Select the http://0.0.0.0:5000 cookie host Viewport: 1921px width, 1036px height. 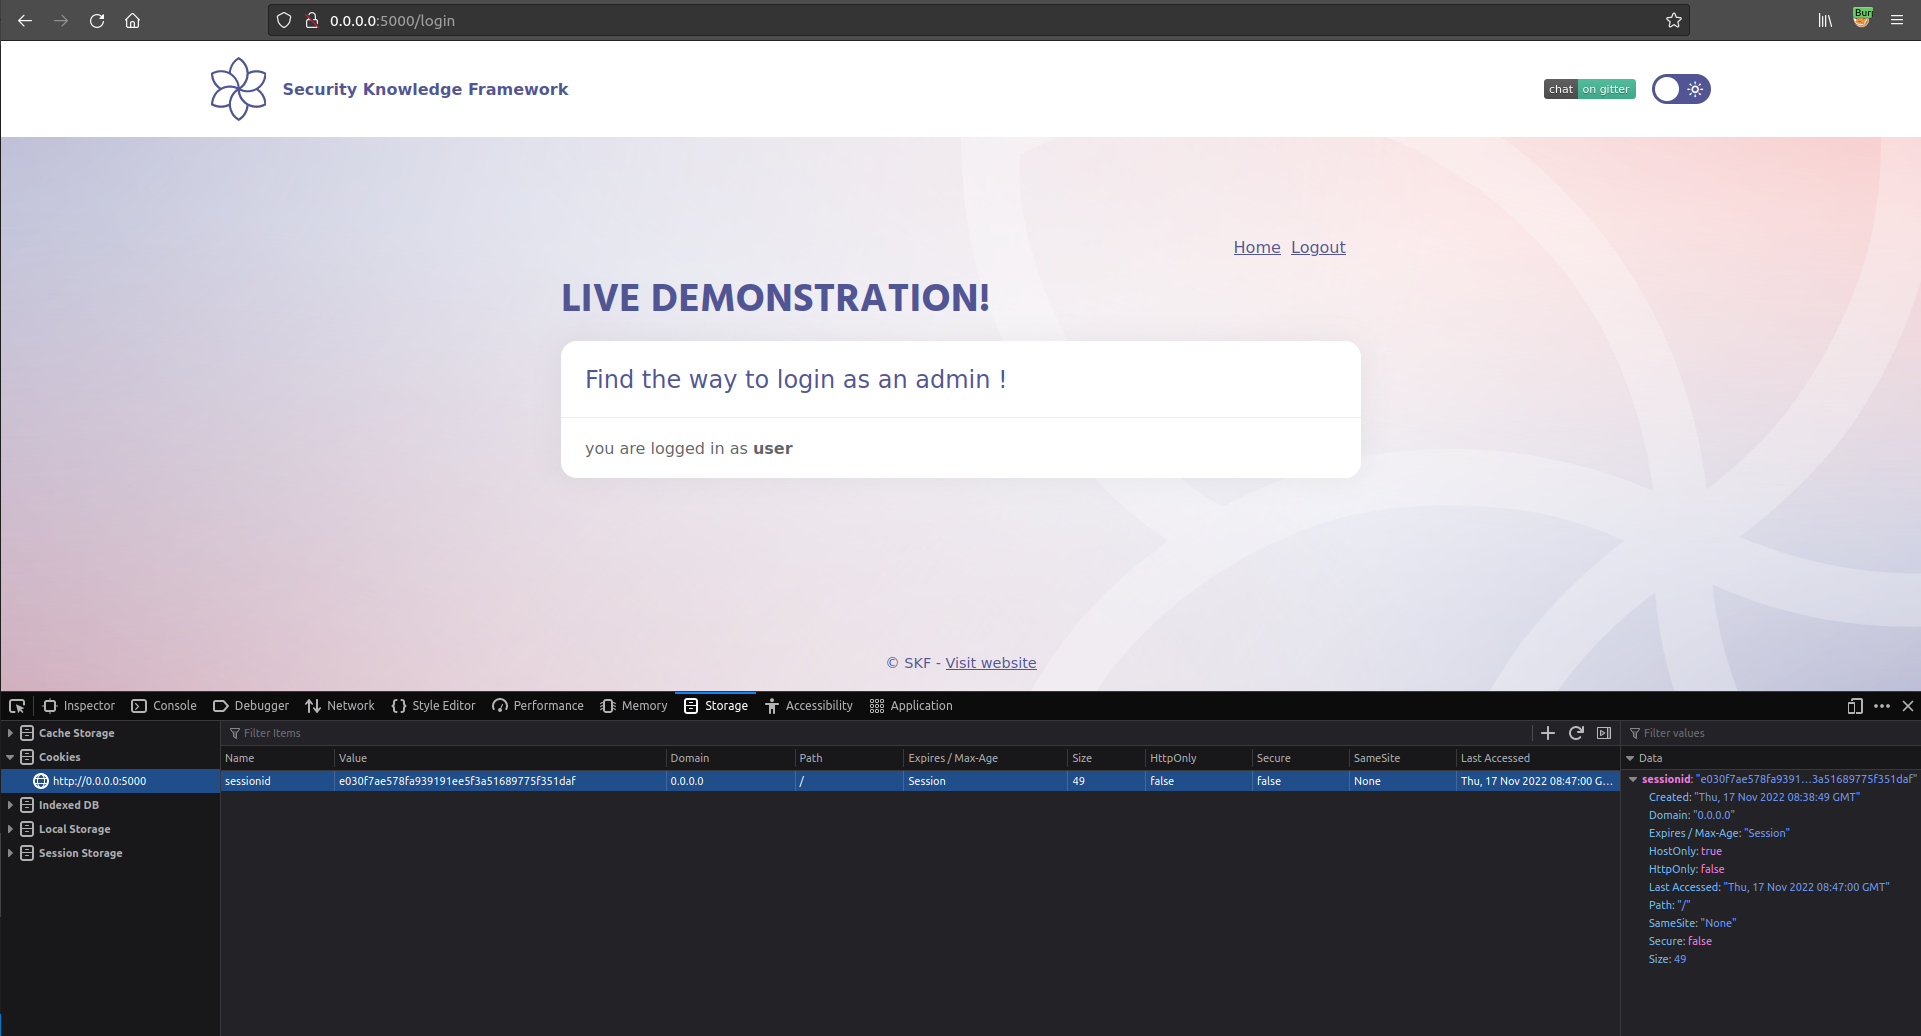click(x=99, y=781)
